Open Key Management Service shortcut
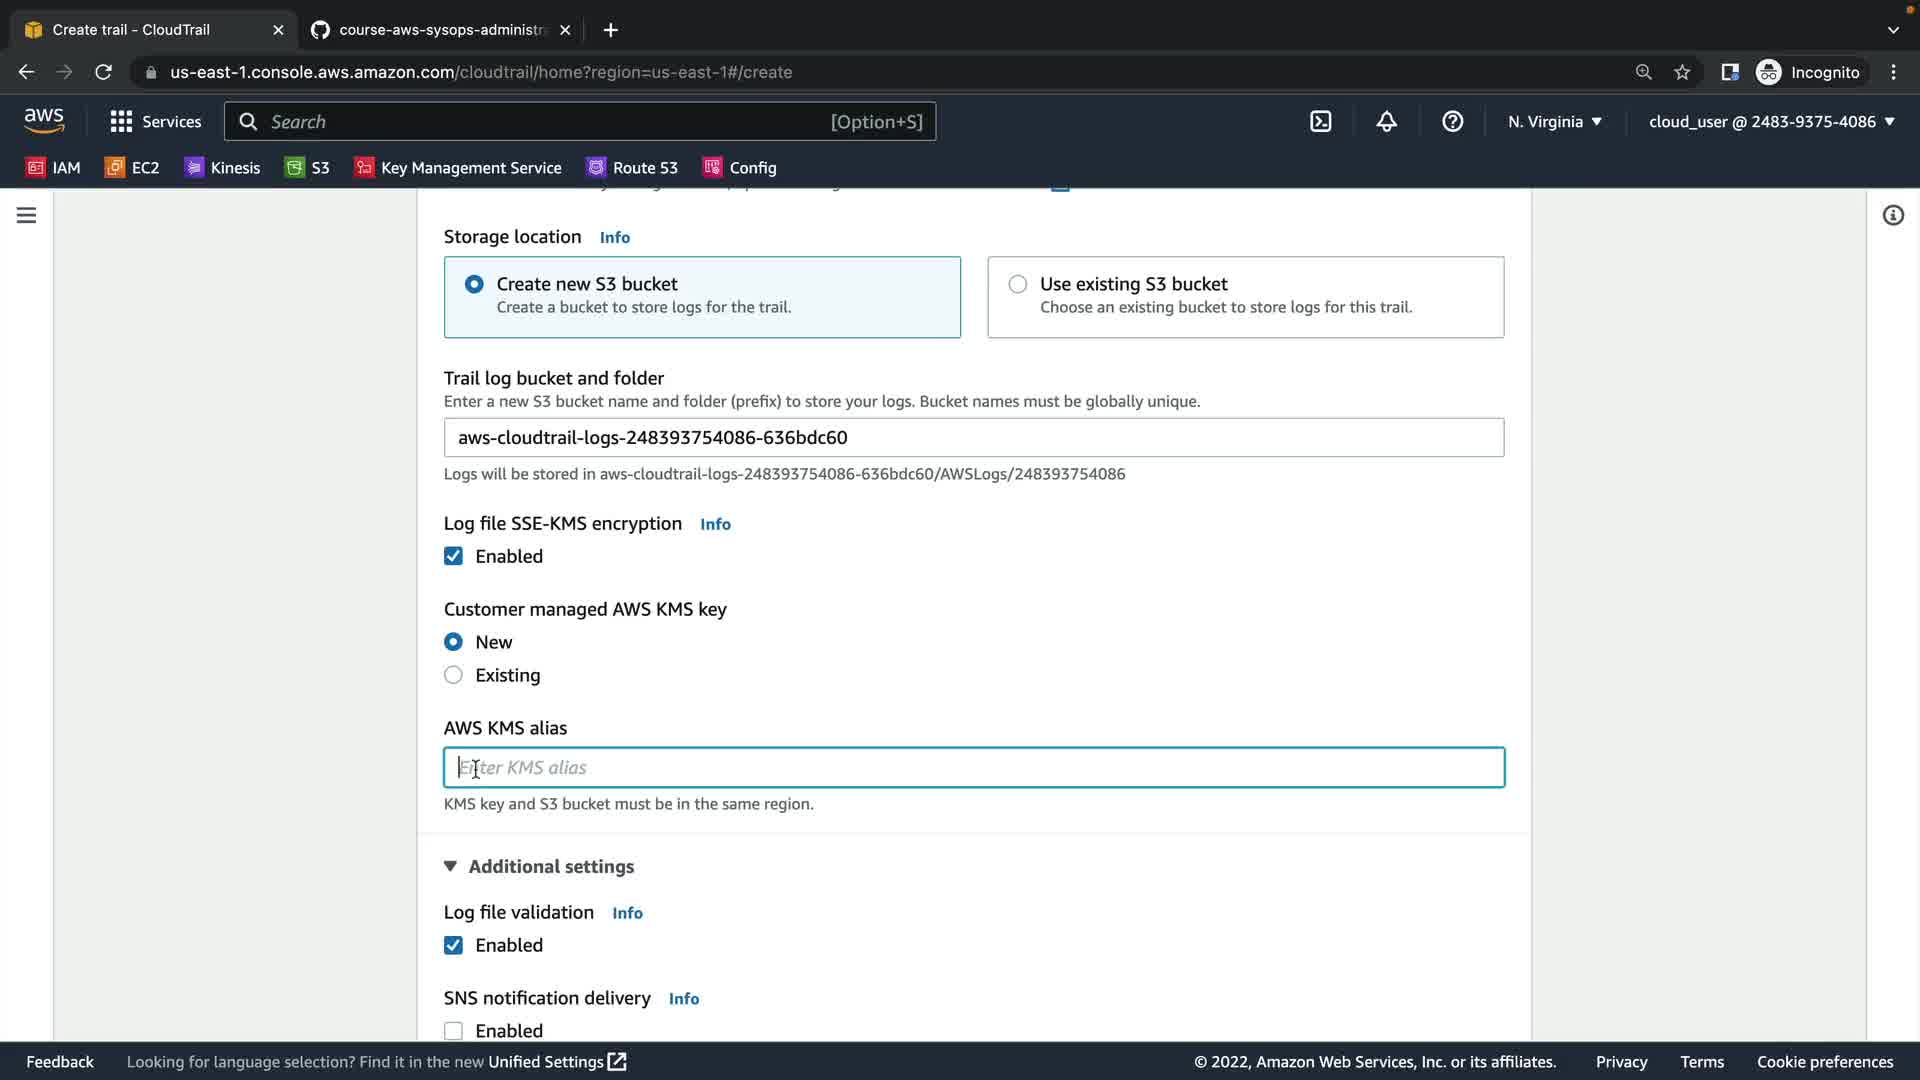Screen dimensions: 1920x1080 pos(458,168)
